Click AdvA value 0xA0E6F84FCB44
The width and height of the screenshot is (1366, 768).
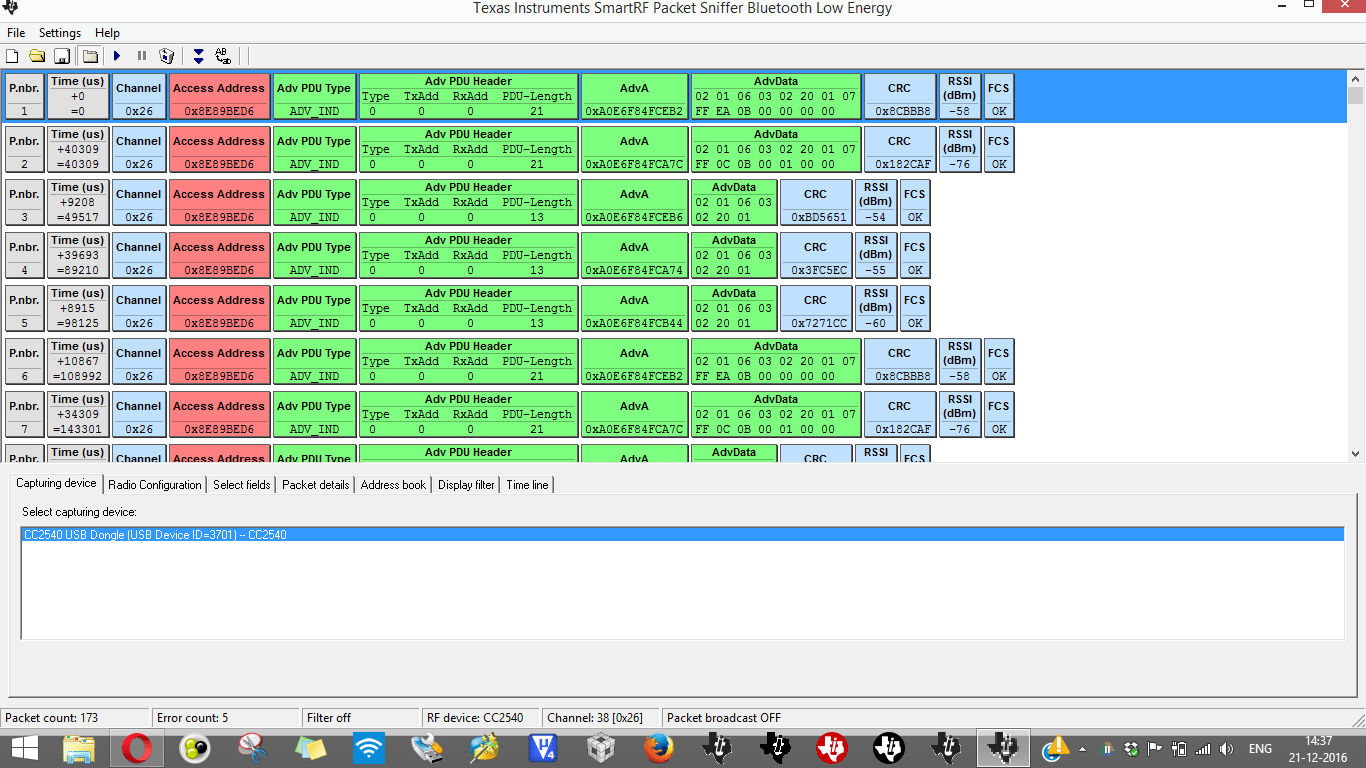[x=634, y=323]
